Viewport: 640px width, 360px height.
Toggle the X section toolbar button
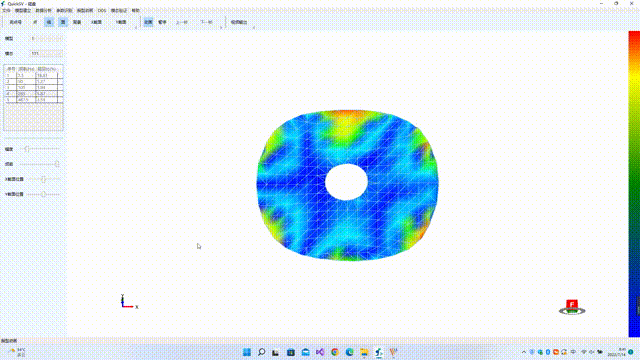[x=96, y=22]
